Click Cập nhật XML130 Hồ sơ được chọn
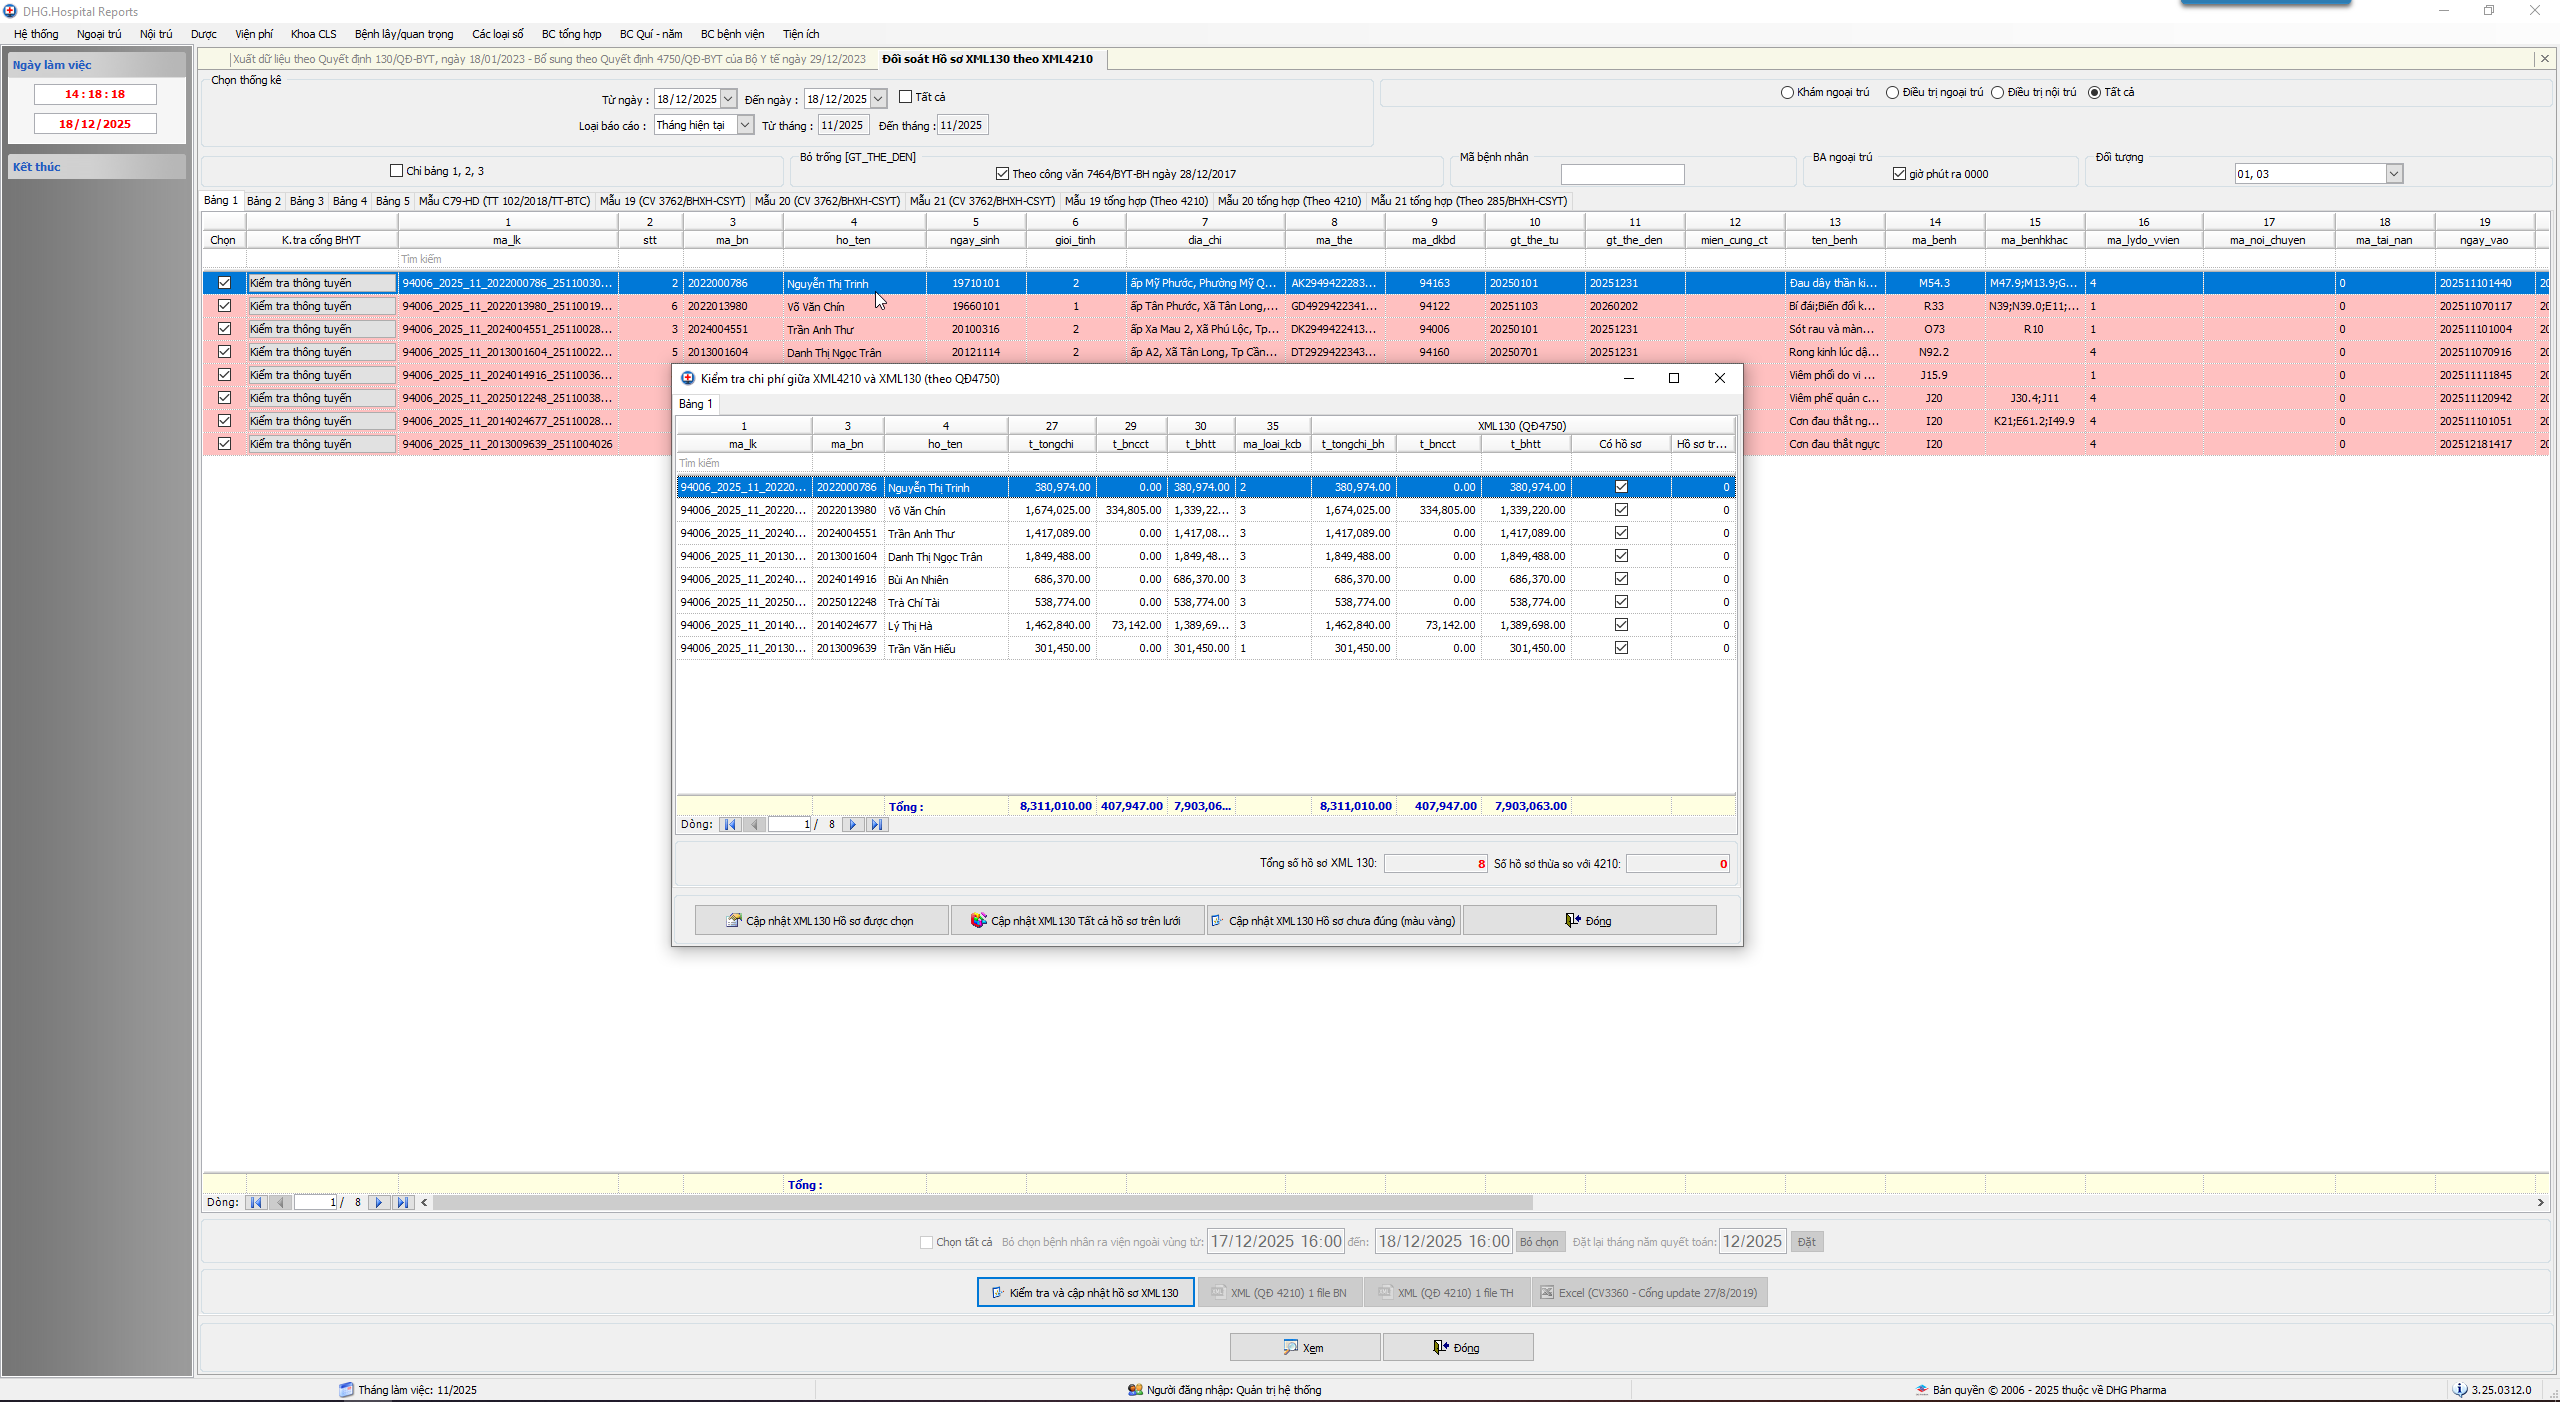Viewport: 2560px width, 1402px height. coord(821,921)
